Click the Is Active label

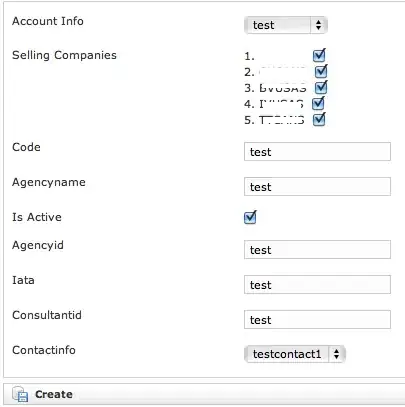click(37, 217)
